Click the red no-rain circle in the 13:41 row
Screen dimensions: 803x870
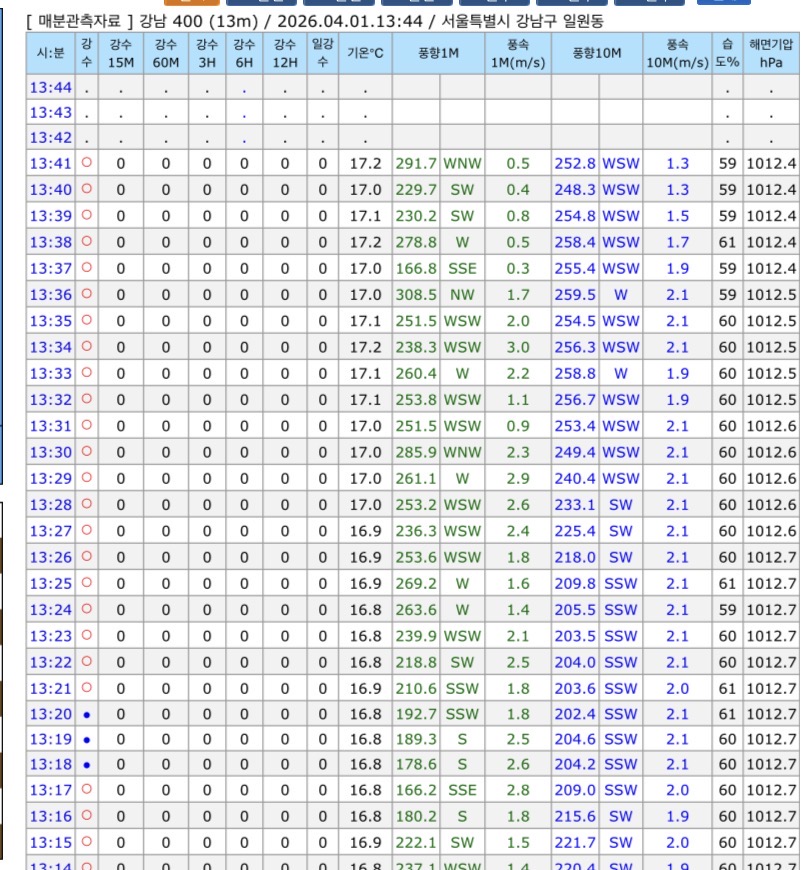click(x=87, y=163)
